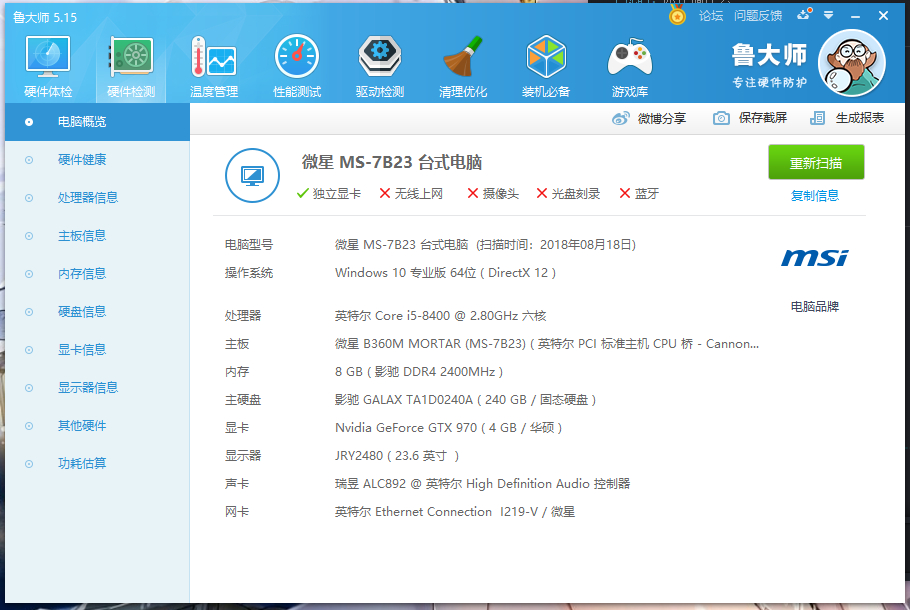Click 微星 B360M MORTAR motherboard value
Viewport: 910px width, 610px height.
pos(547,344)
